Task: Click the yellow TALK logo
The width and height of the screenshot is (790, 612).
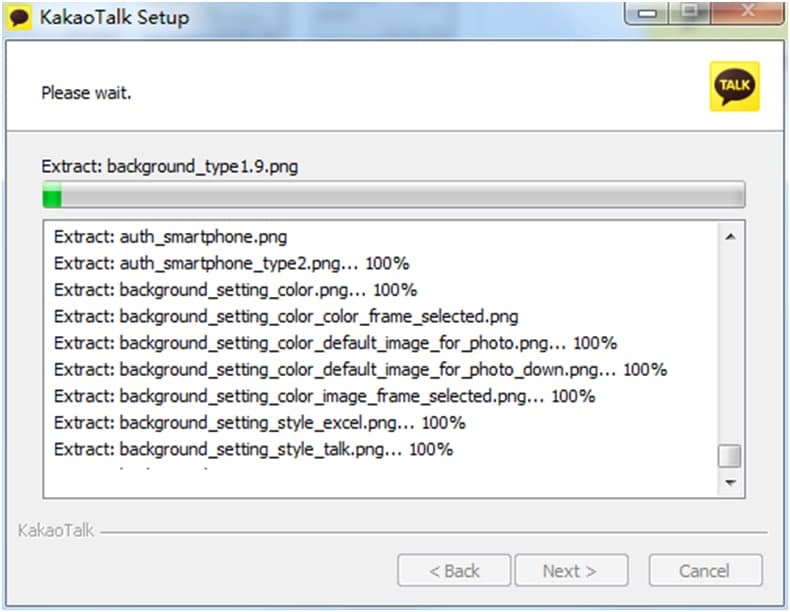Action: [734, 86]
